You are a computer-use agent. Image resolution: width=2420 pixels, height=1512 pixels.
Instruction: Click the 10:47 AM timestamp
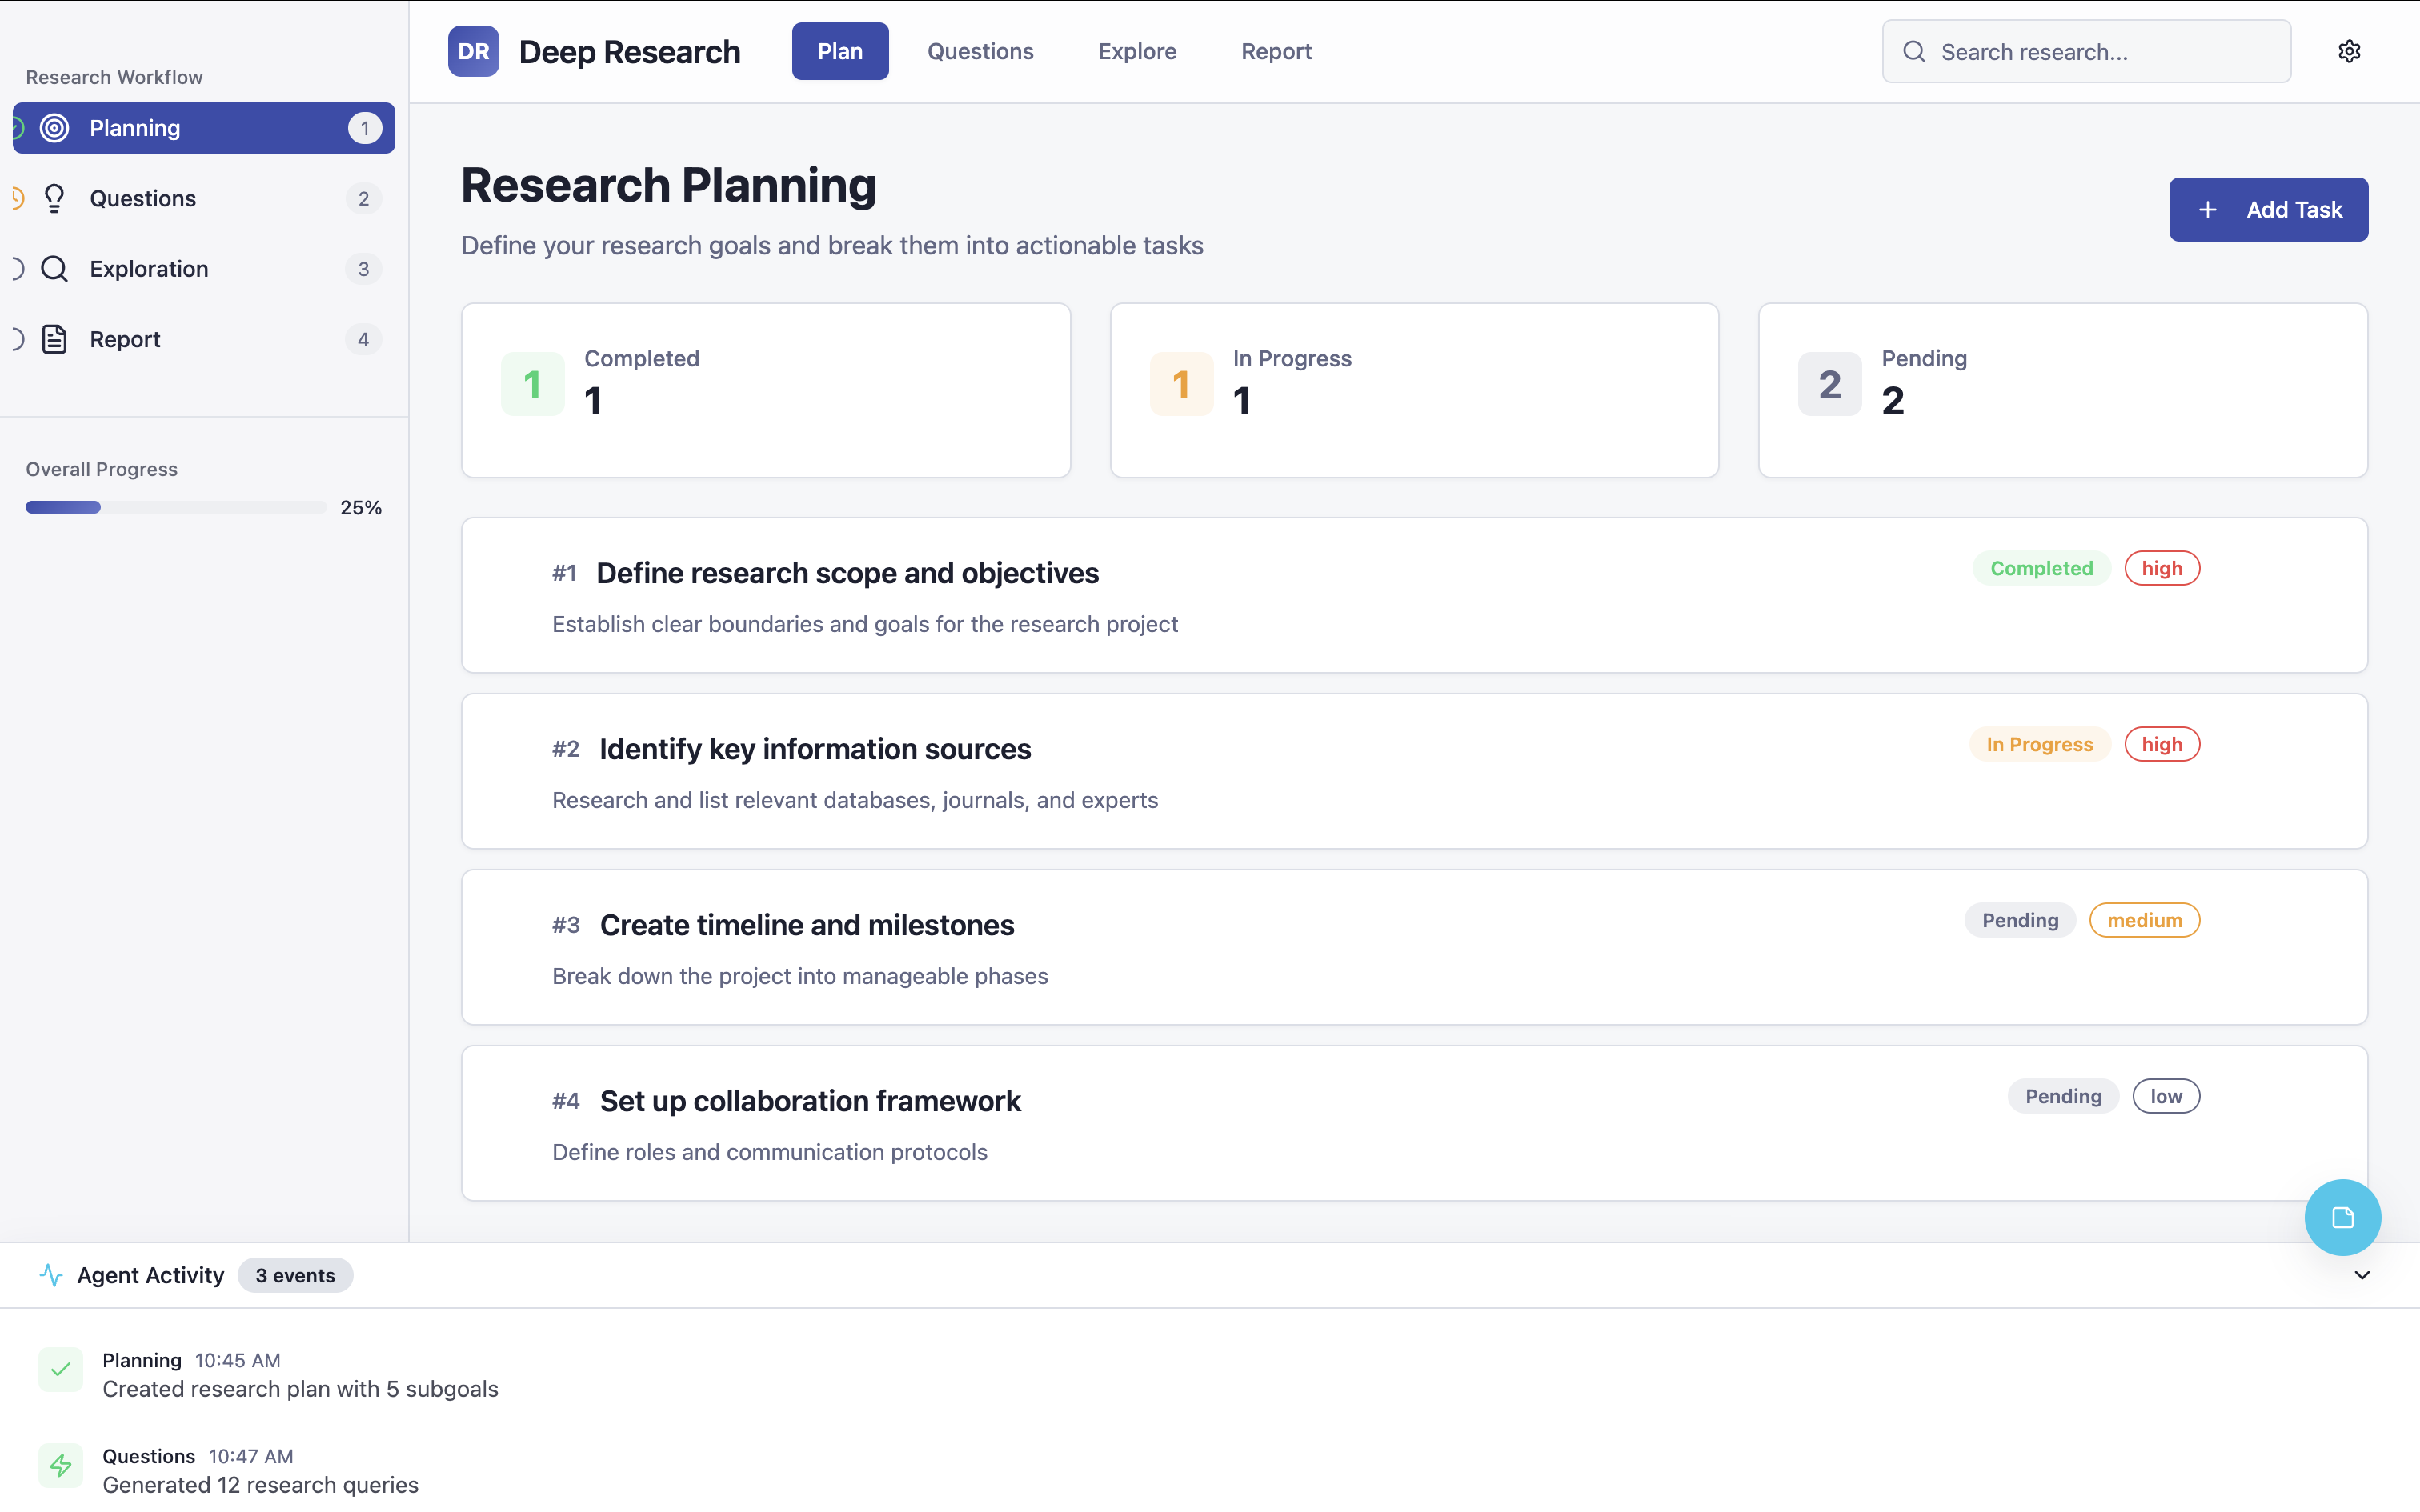click(251, 1456)
